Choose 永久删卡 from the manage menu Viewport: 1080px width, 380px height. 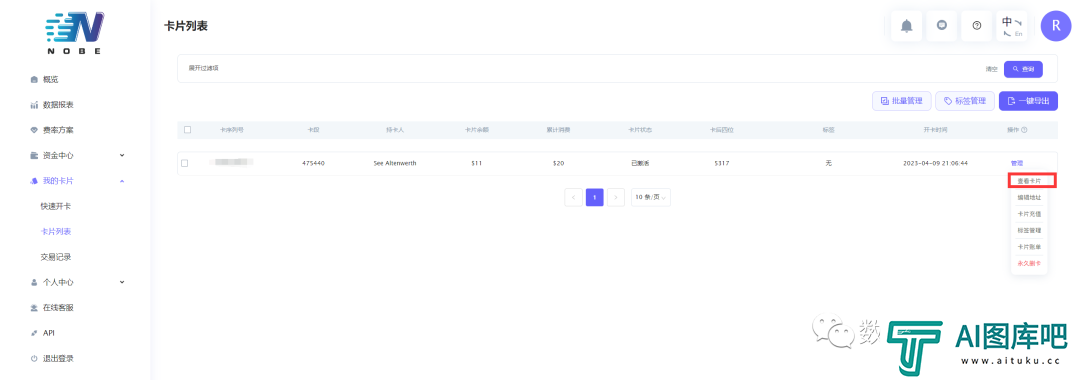[1029, 264]
